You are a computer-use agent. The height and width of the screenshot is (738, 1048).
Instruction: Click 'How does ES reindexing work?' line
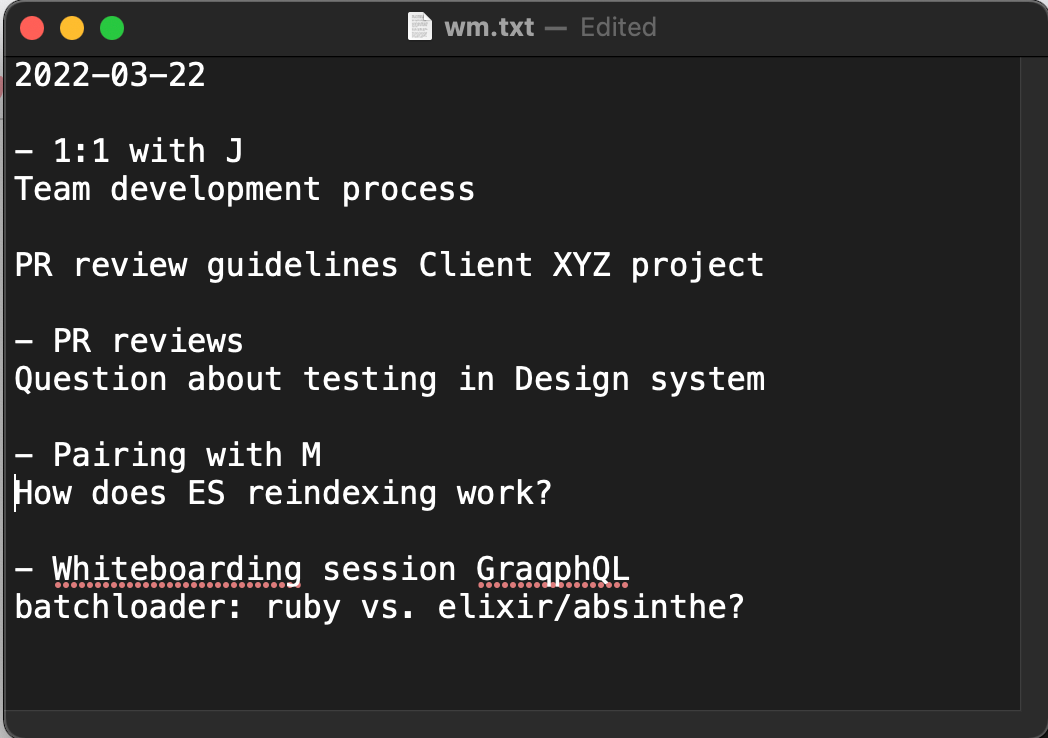pyautogui.click(x=283, y=493)
